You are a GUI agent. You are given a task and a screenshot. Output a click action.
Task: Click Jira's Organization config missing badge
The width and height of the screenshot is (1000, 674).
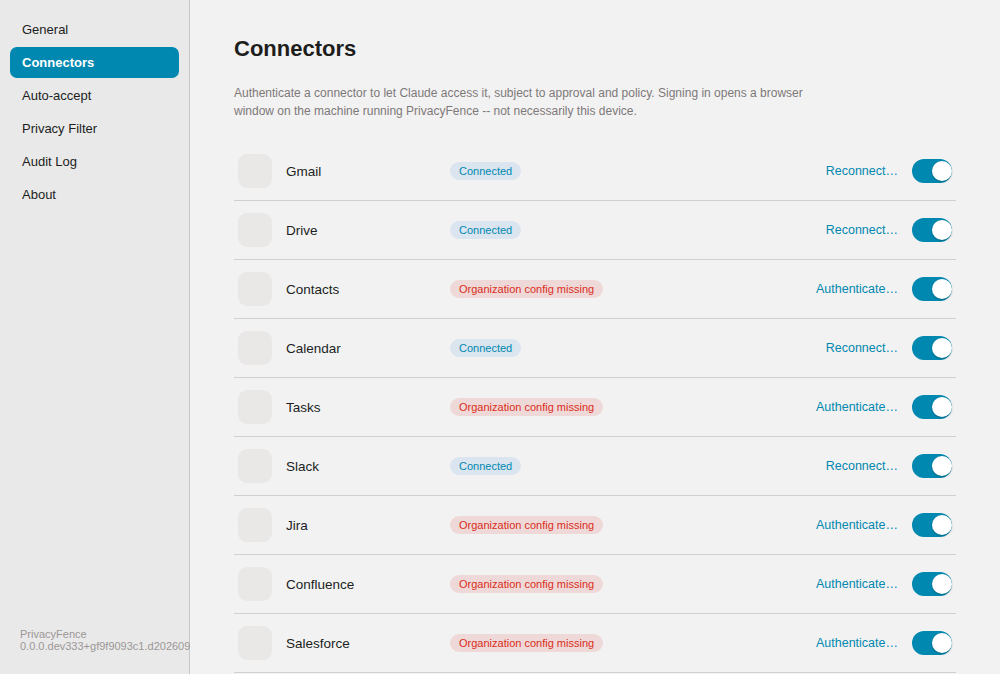(526, 525)
